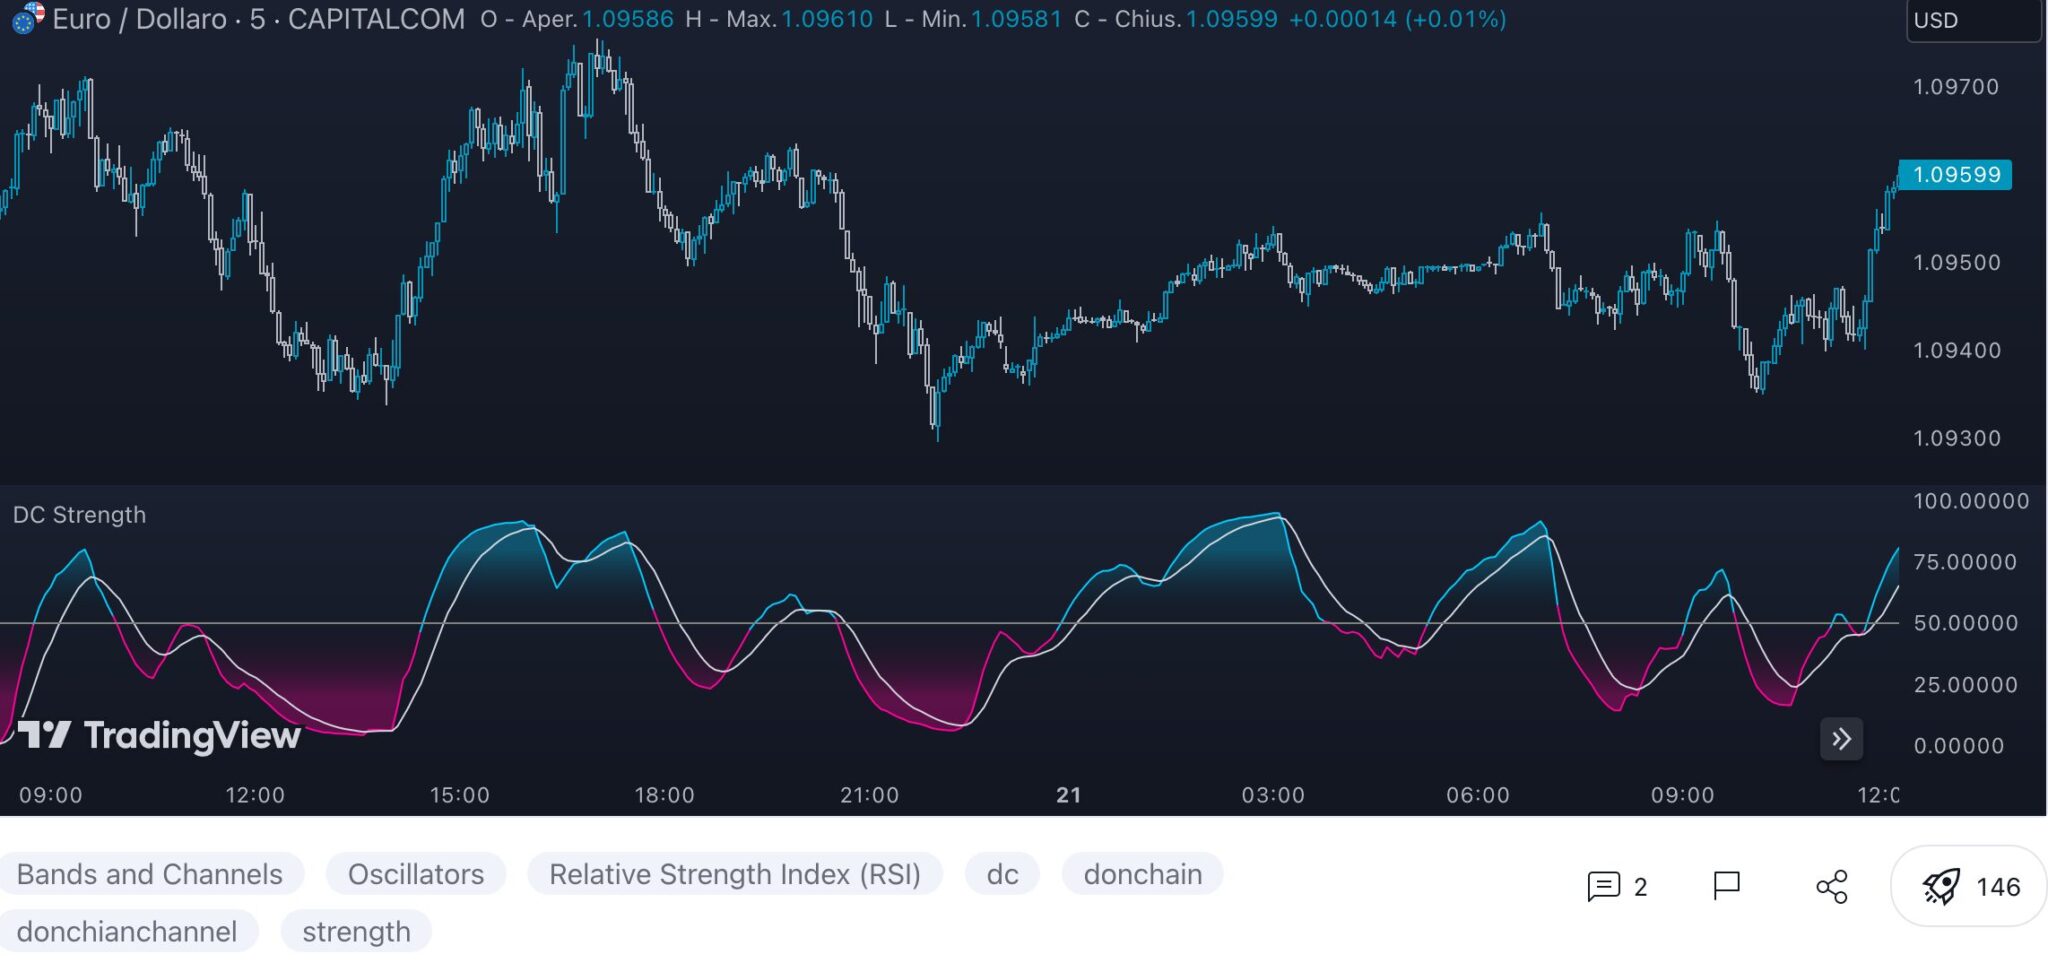Click the current price label 1.09599
2048x963 pixels.
click(x=1955, y=175)
